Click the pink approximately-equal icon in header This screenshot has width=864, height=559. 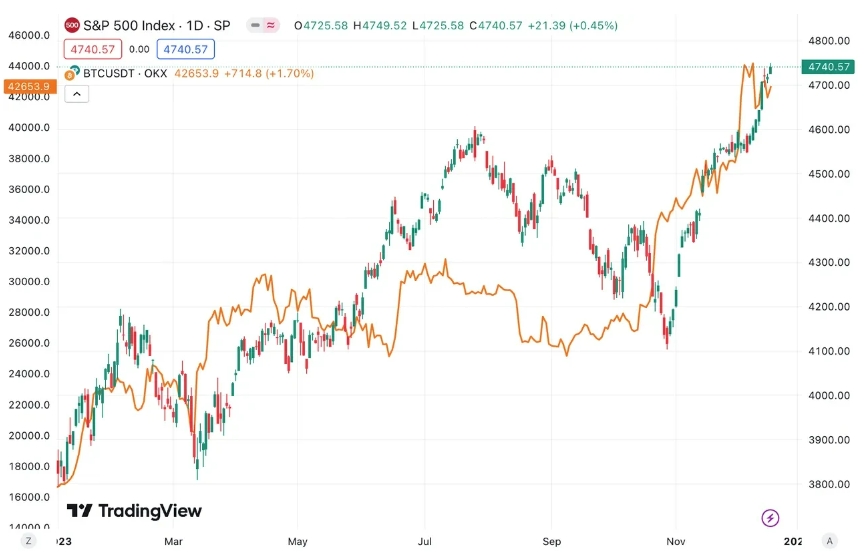coord(271,25)
